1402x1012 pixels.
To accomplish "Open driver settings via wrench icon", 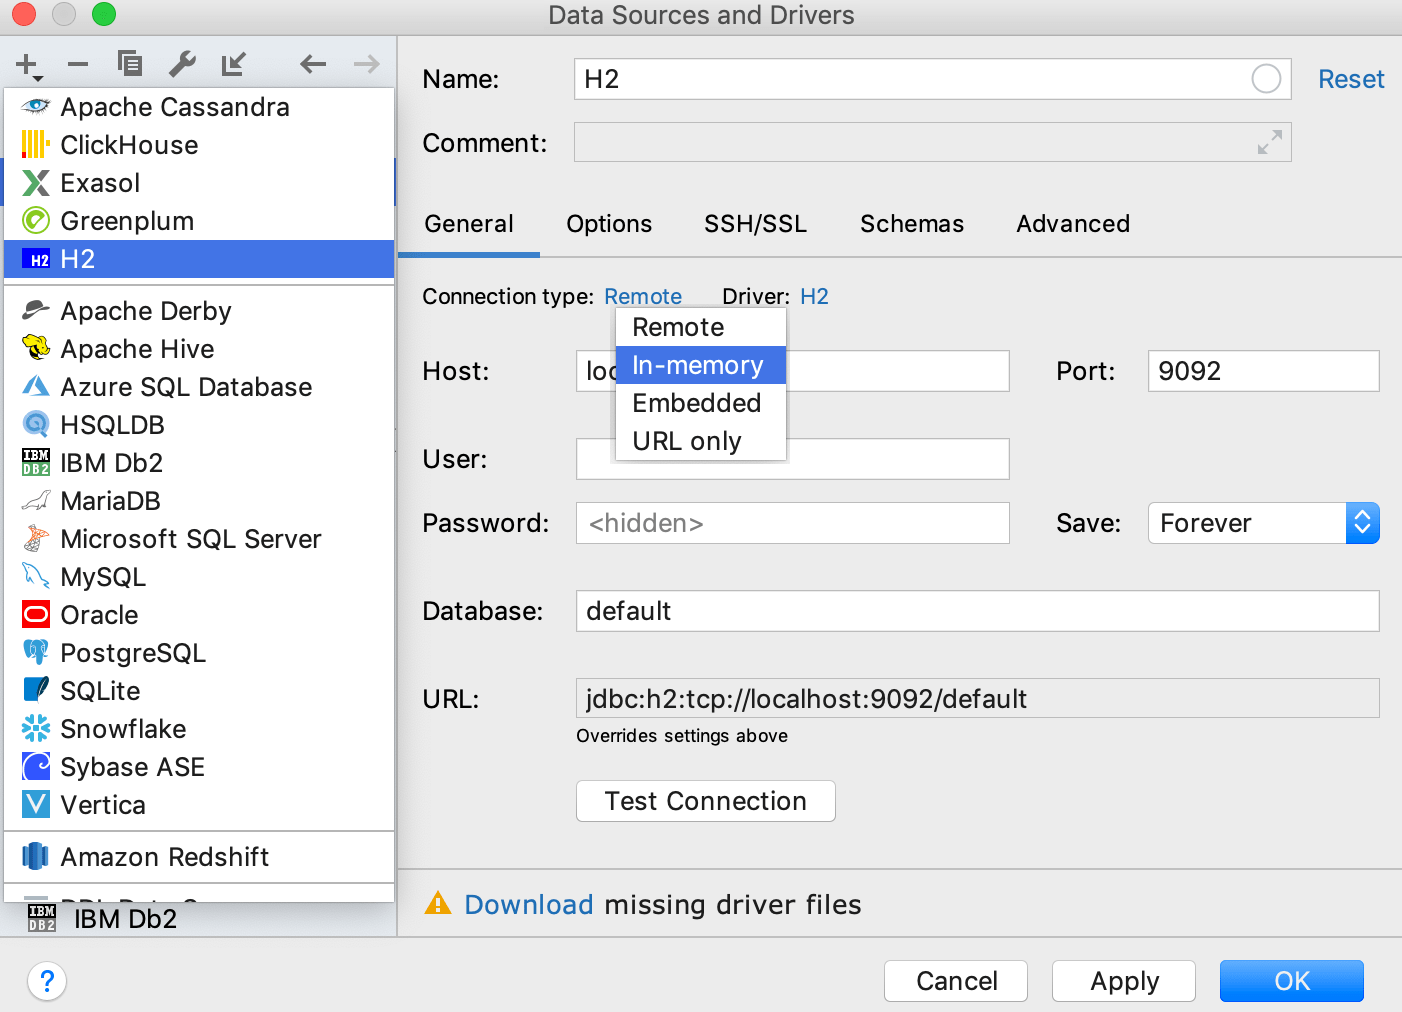I will coord(182,64).
